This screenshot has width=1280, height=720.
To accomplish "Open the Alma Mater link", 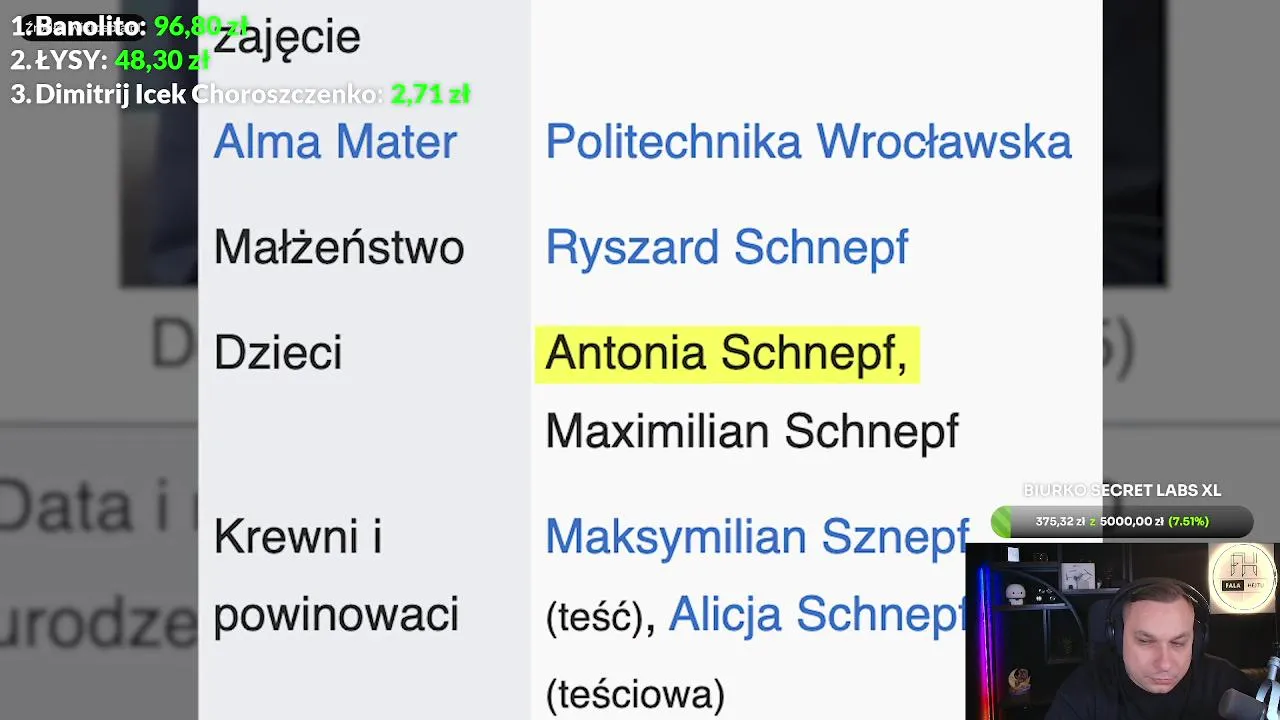I will tap(335, 142).
